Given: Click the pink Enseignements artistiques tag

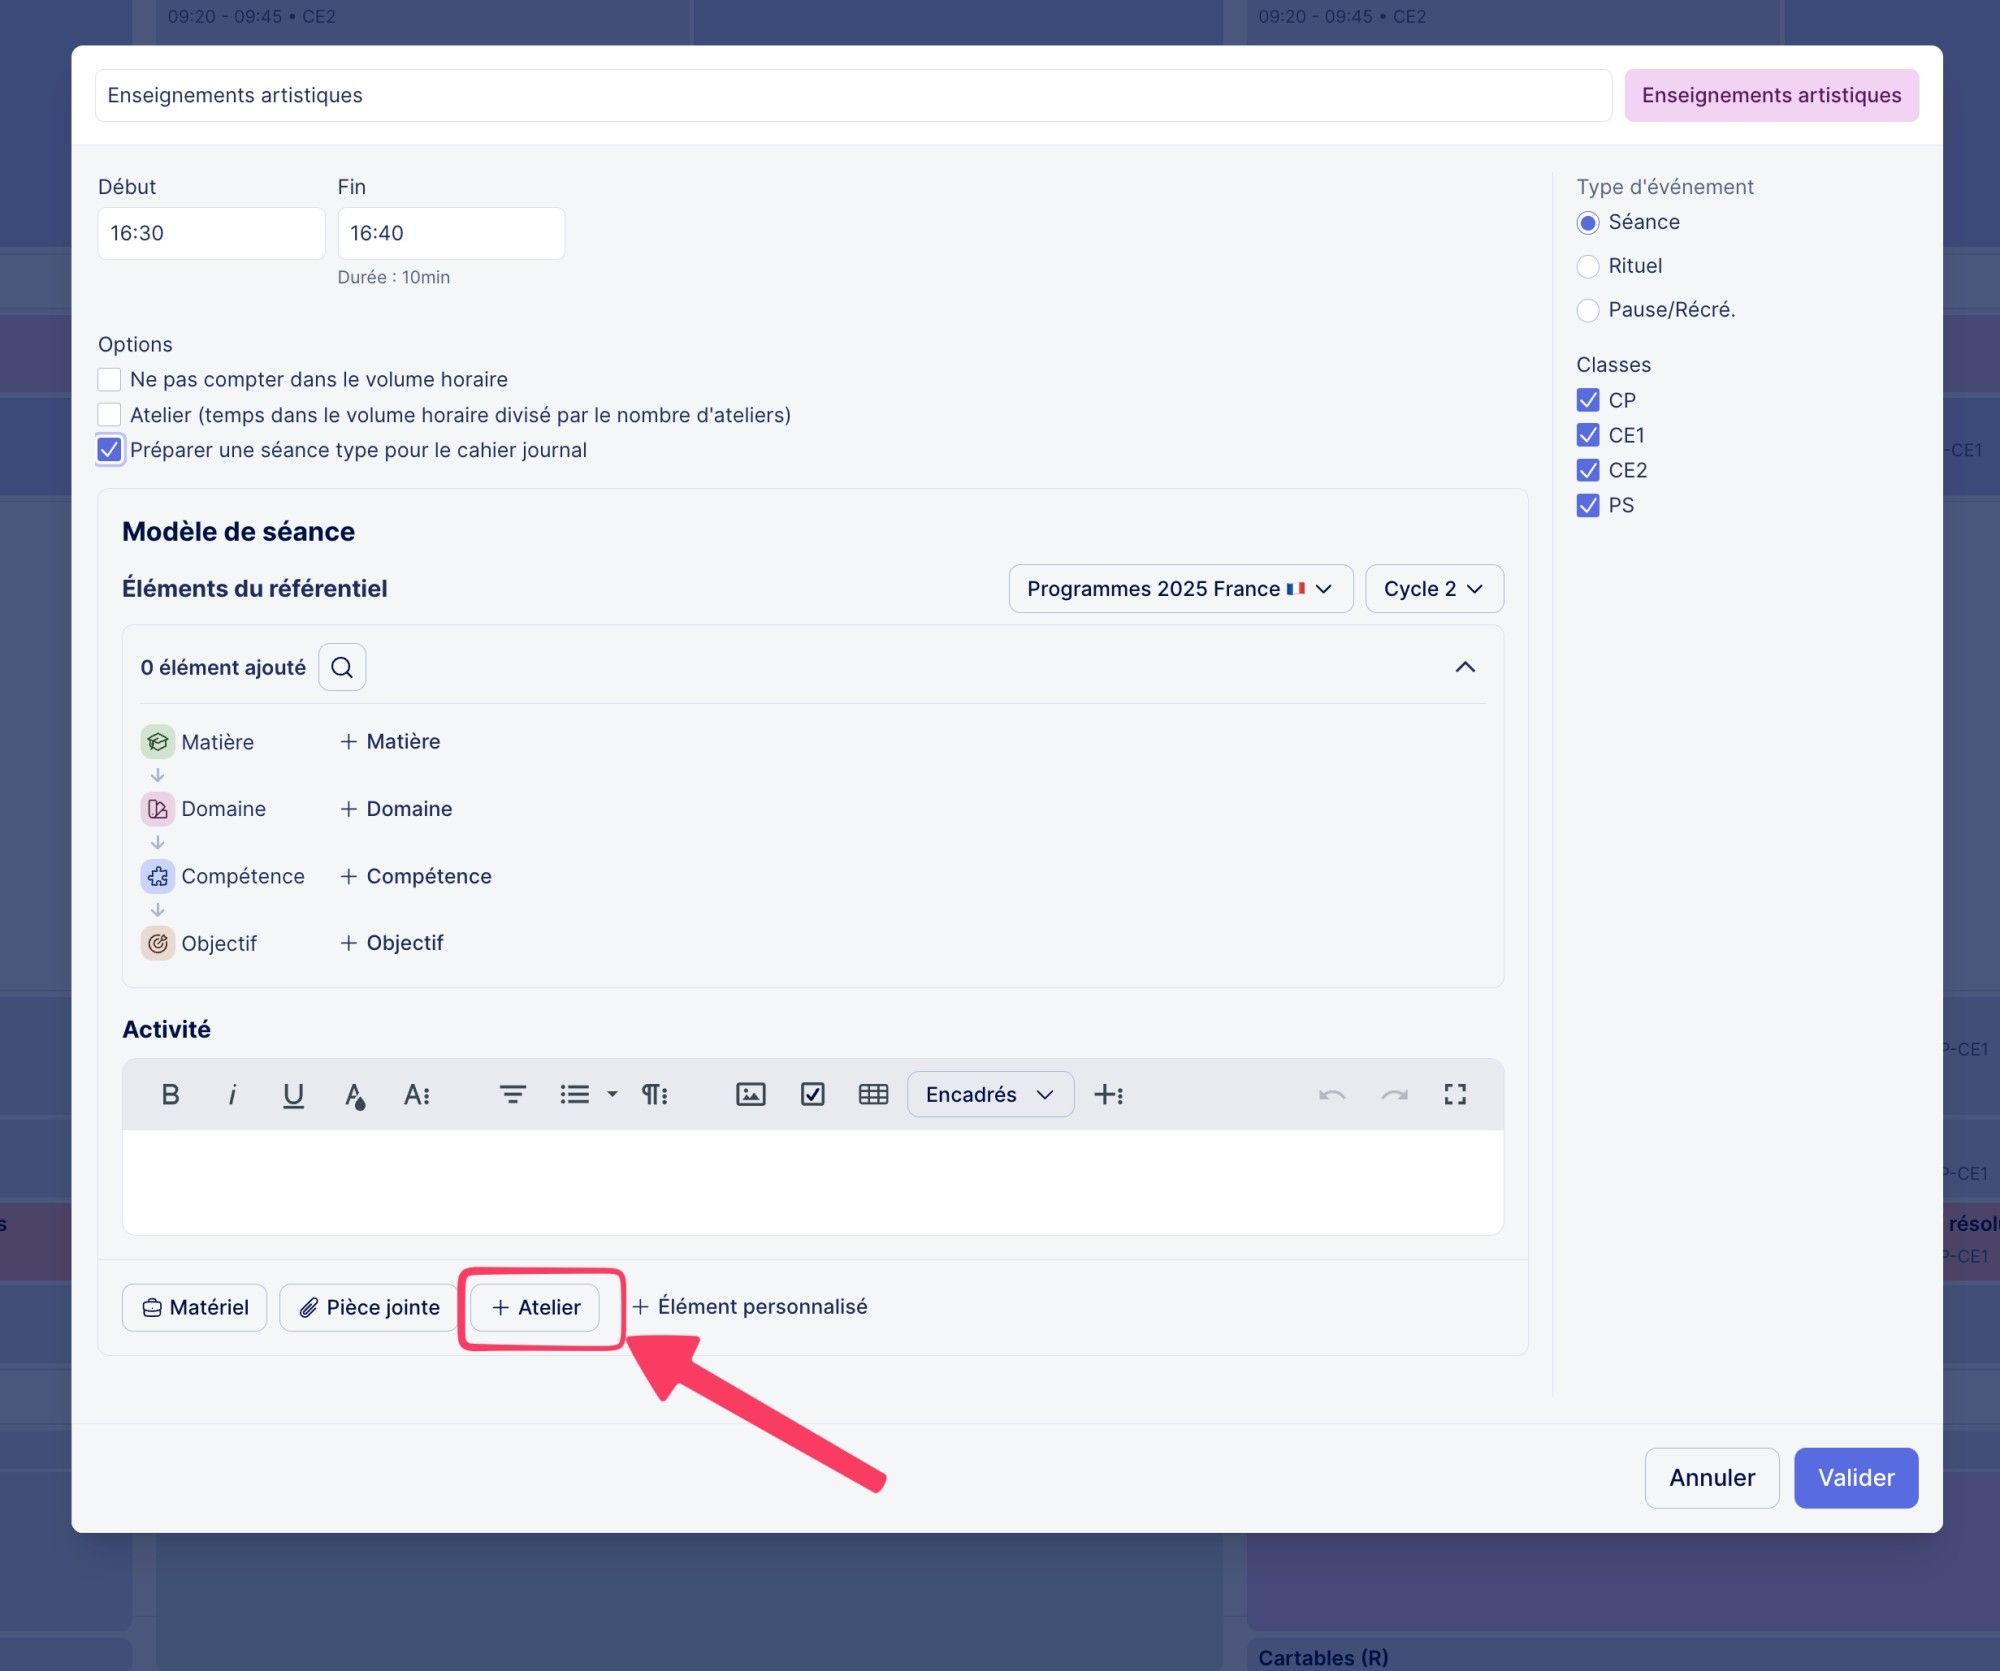Looking at the screenshot, I should click(x=1771, y=95).
